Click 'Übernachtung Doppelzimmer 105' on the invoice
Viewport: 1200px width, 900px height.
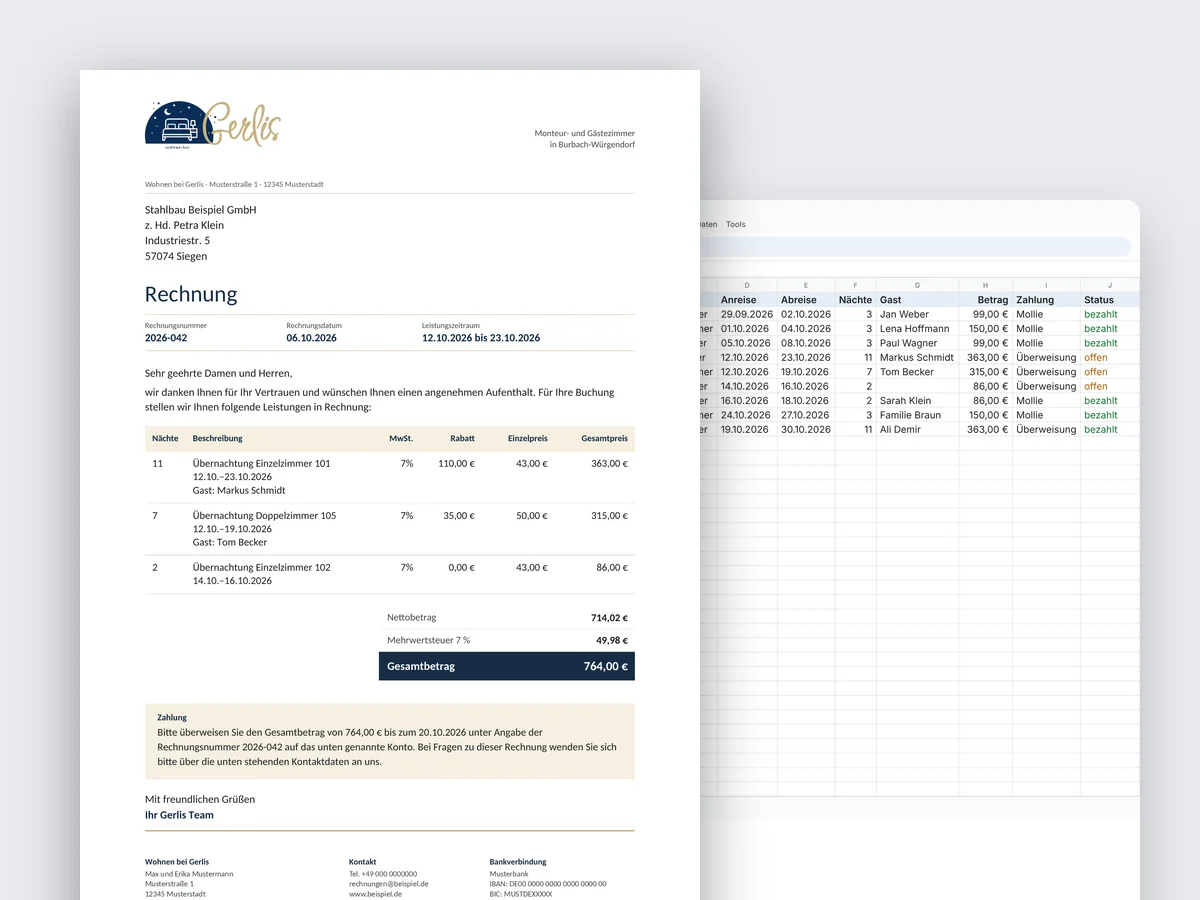coord(265,515)
